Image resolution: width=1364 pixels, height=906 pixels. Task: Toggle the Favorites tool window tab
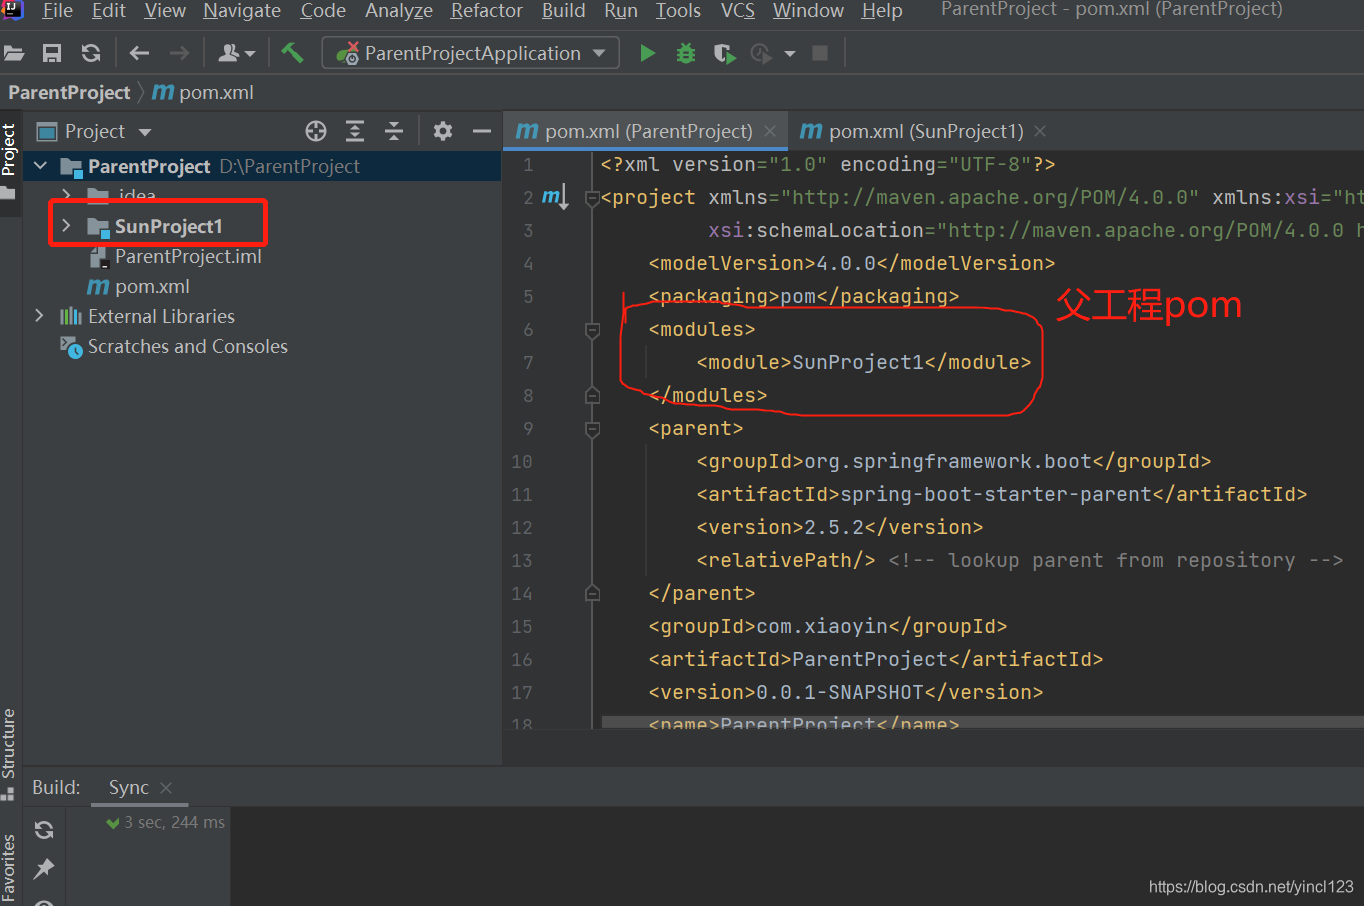(9, 868)
